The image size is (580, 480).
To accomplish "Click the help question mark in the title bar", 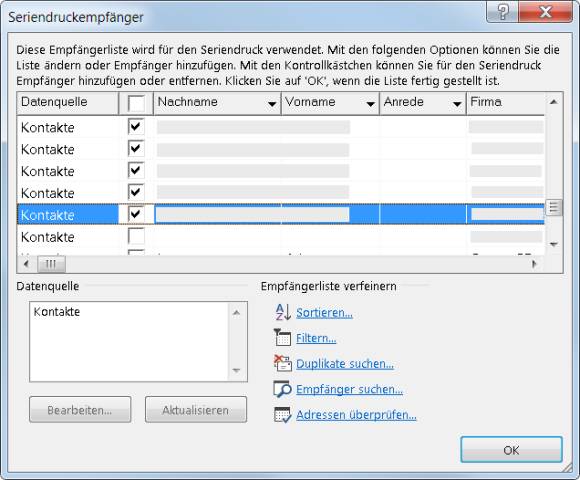I will (502, 12).
